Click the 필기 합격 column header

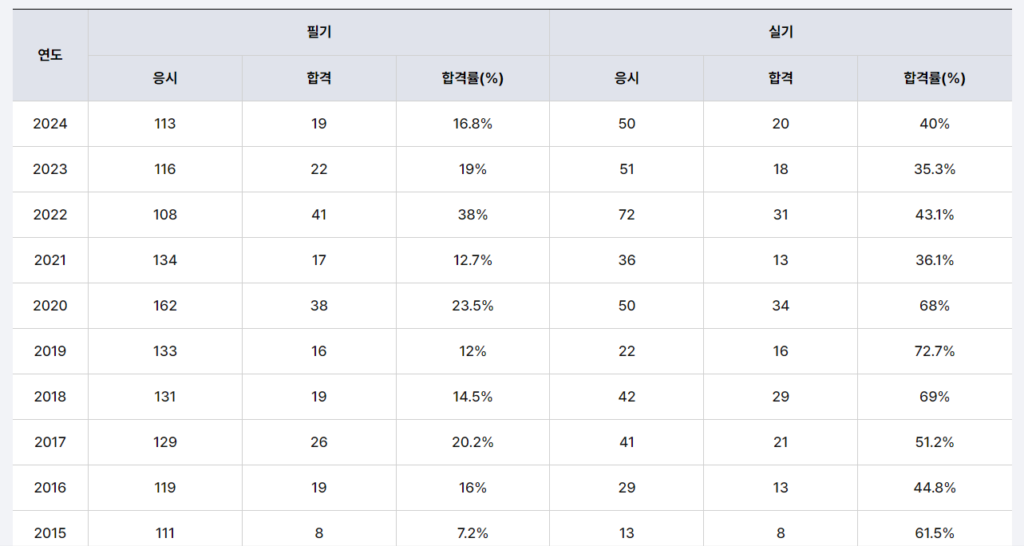pyautogui.click(x=319, y=78)
